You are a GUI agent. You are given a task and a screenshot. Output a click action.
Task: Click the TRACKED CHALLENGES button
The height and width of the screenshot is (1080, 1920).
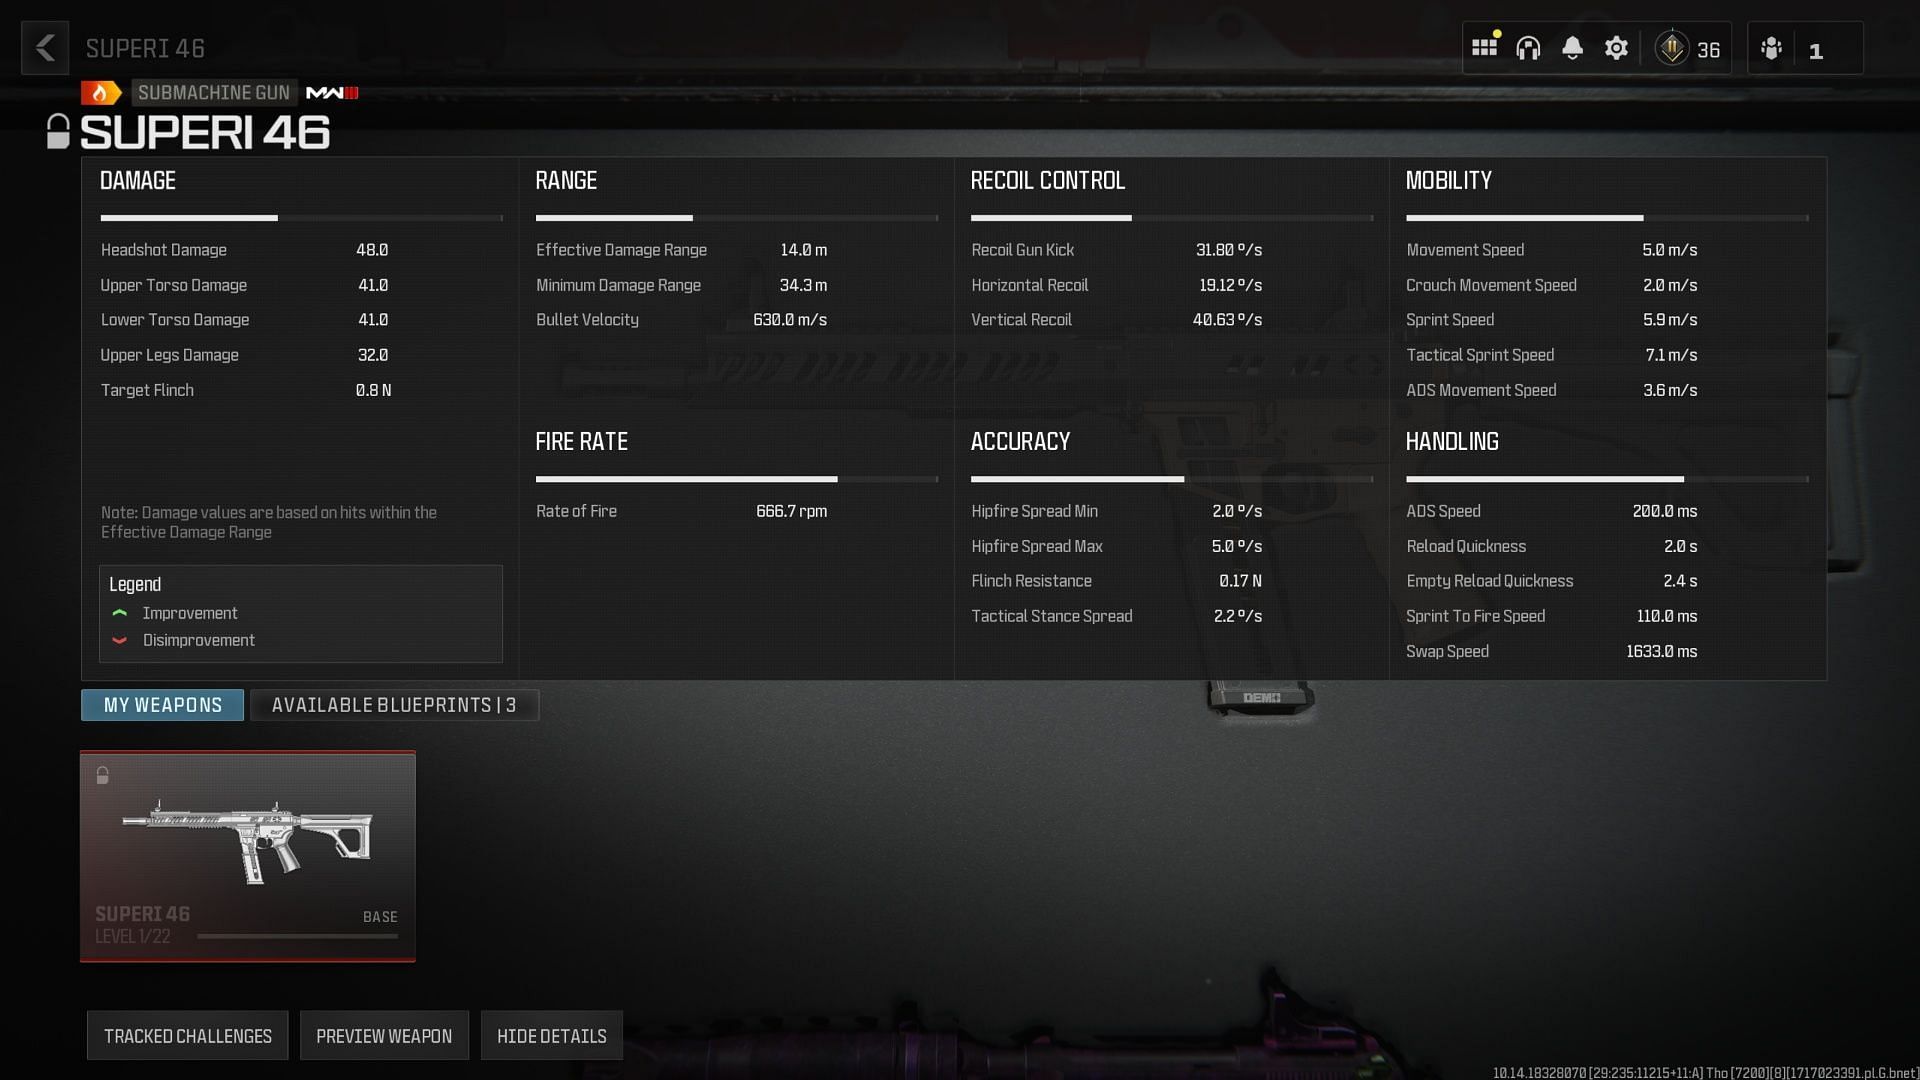(x=187, y=1036)
